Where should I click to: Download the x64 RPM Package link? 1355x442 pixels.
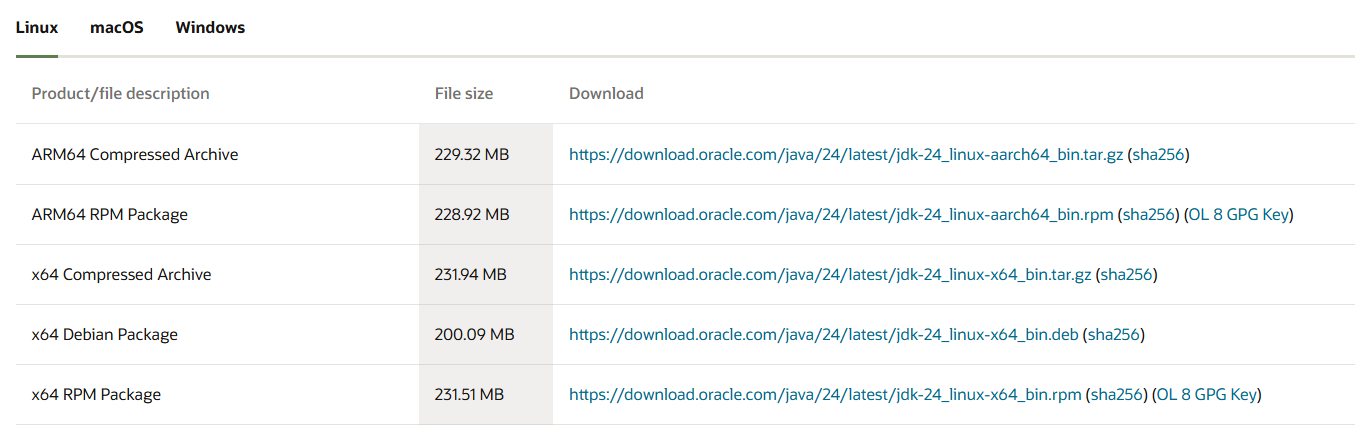coord(825,395)
